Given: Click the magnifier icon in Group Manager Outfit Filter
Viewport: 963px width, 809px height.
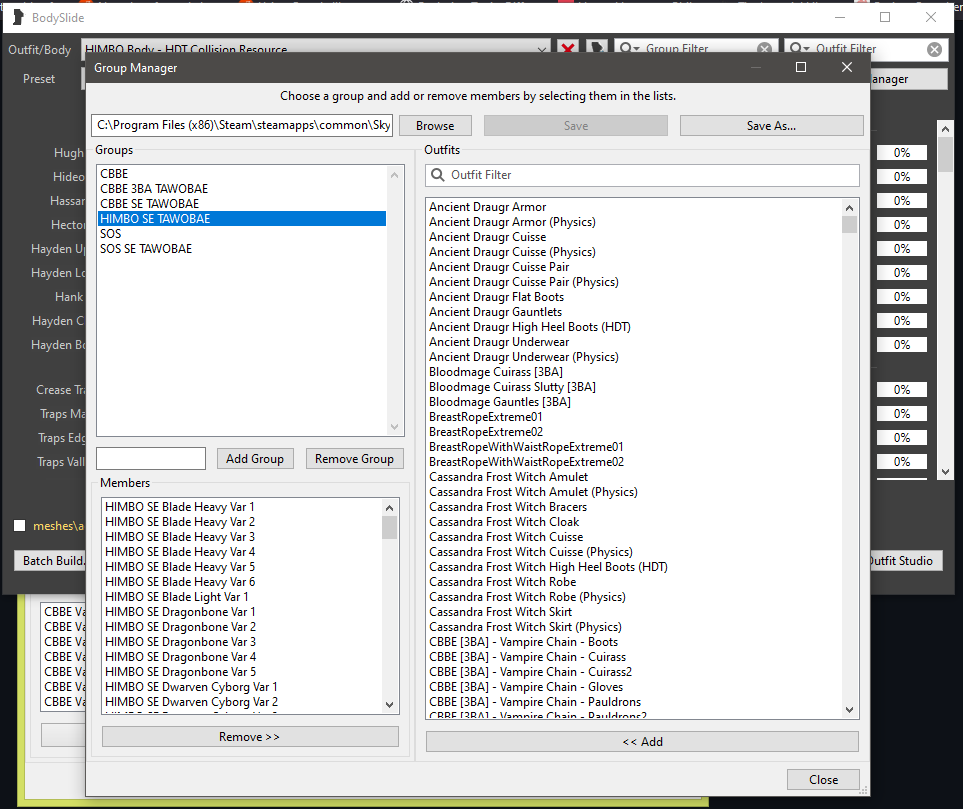Looking at the screenshot, I should click(x=437, y=175).
